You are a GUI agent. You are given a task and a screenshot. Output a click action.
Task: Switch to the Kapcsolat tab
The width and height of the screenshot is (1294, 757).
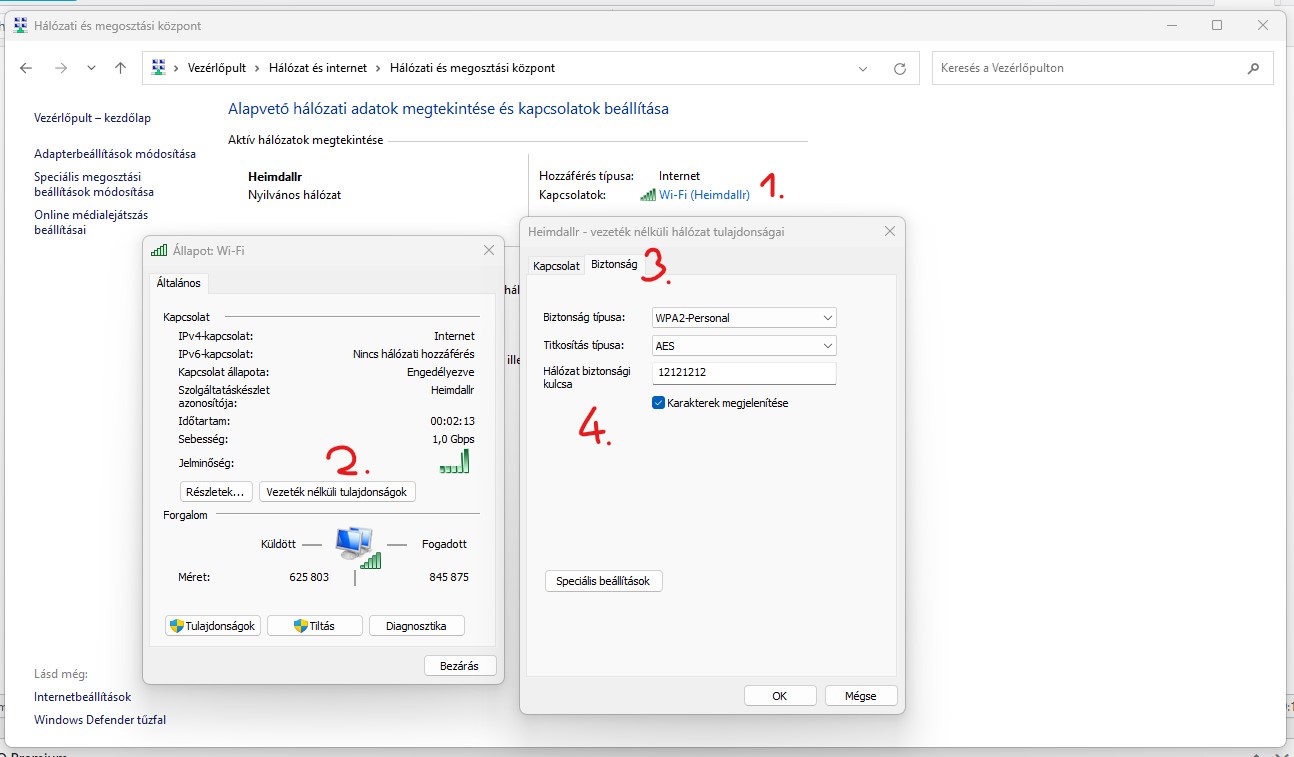pos(556,266)
